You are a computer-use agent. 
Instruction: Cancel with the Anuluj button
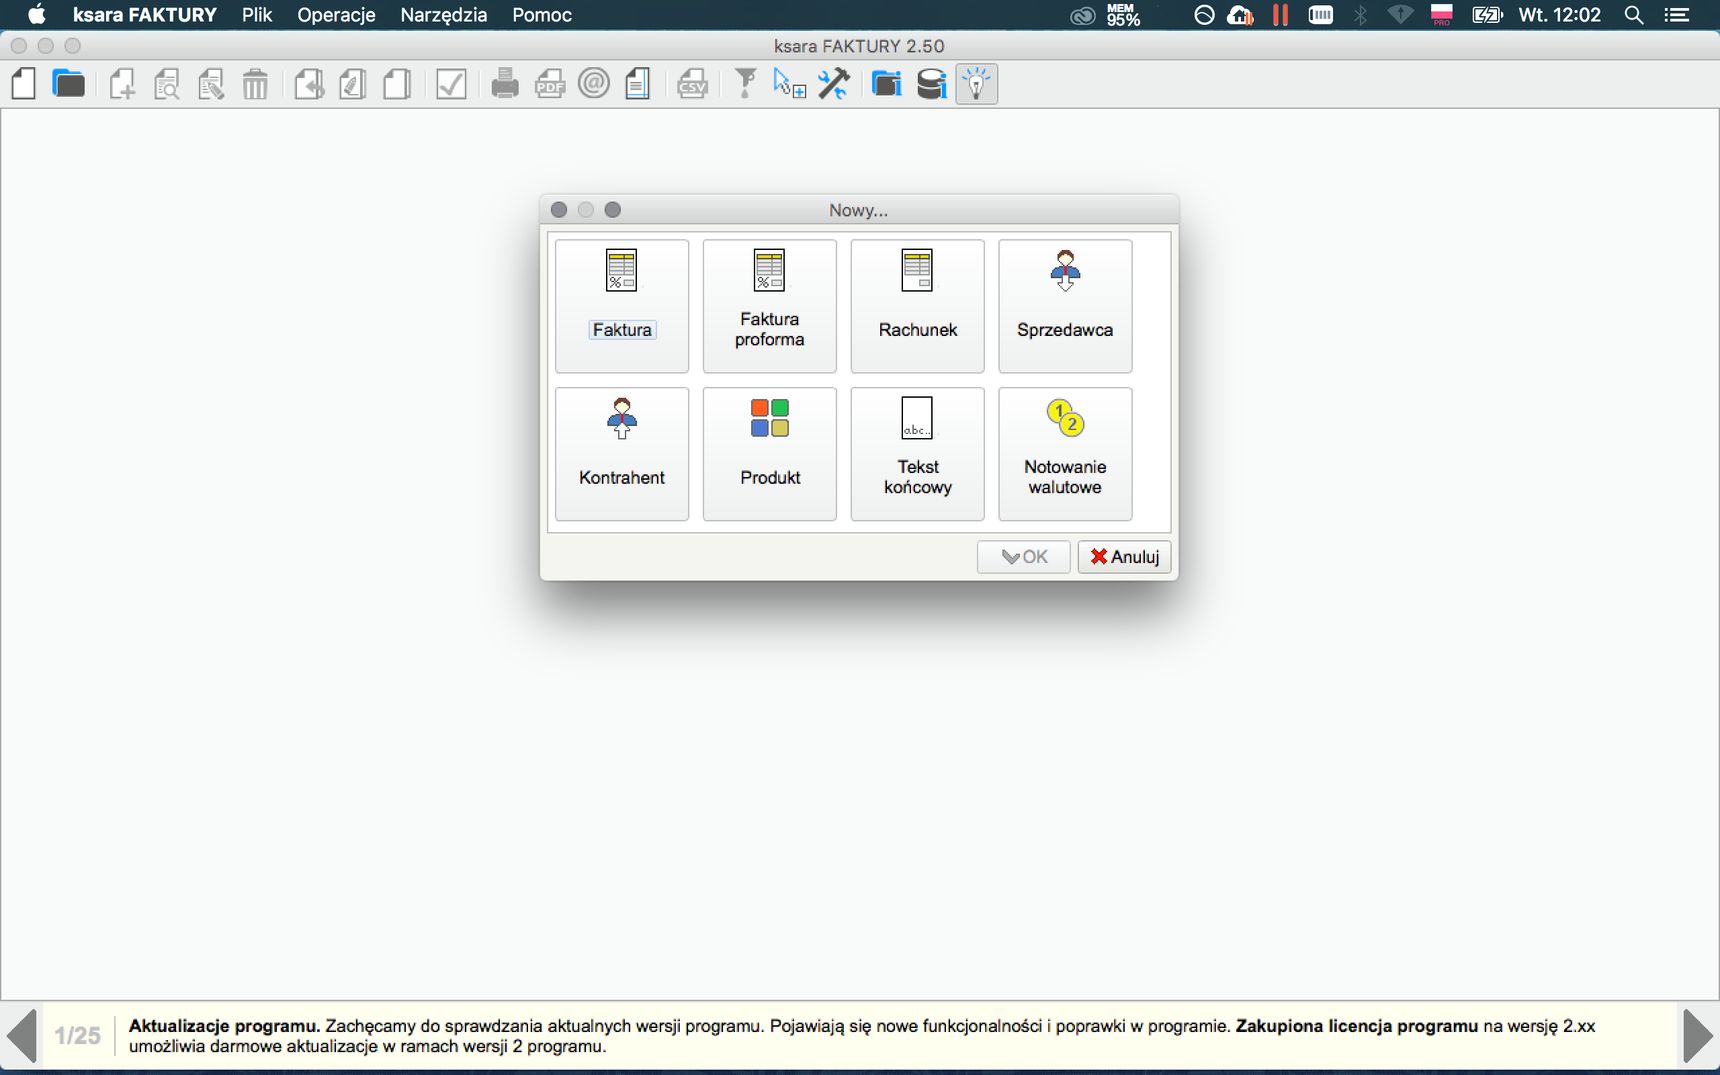1124,557
